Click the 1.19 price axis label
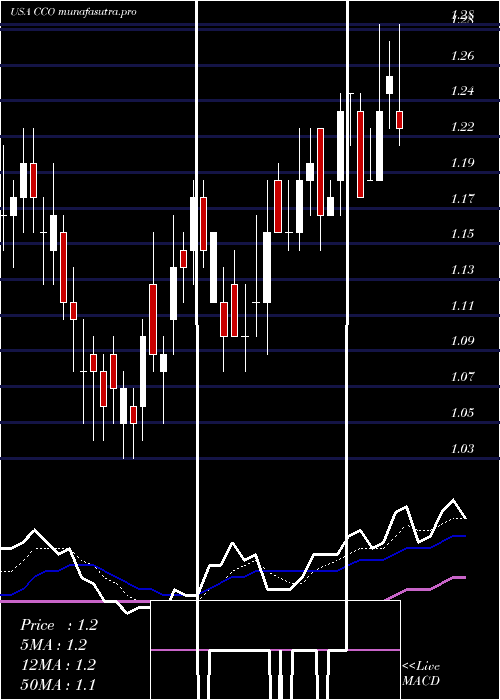The height and width of the screenshot is (700, 500). pos(462,162)
